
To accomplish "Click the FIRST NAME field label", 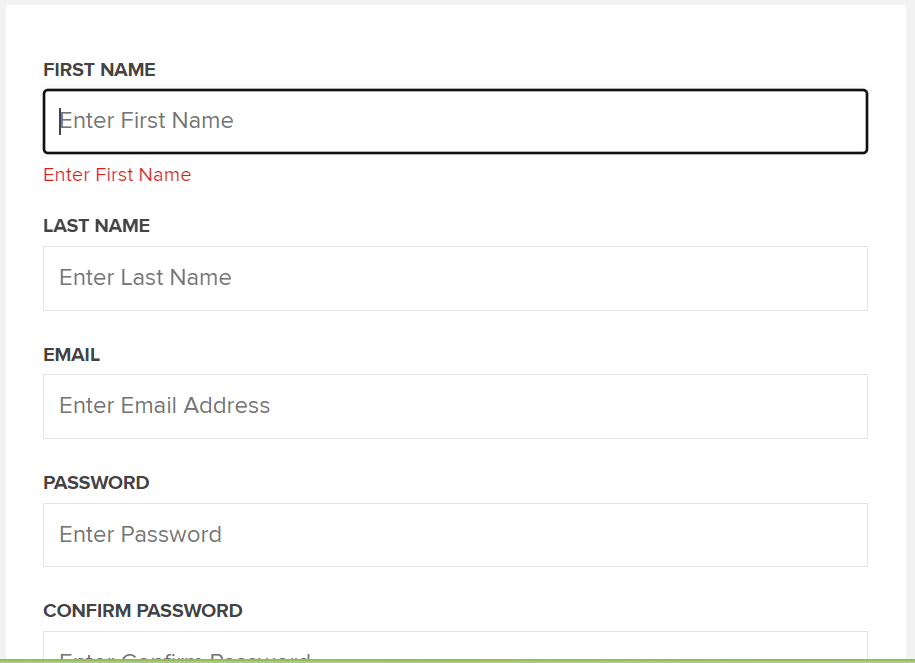I will point(99,70).
